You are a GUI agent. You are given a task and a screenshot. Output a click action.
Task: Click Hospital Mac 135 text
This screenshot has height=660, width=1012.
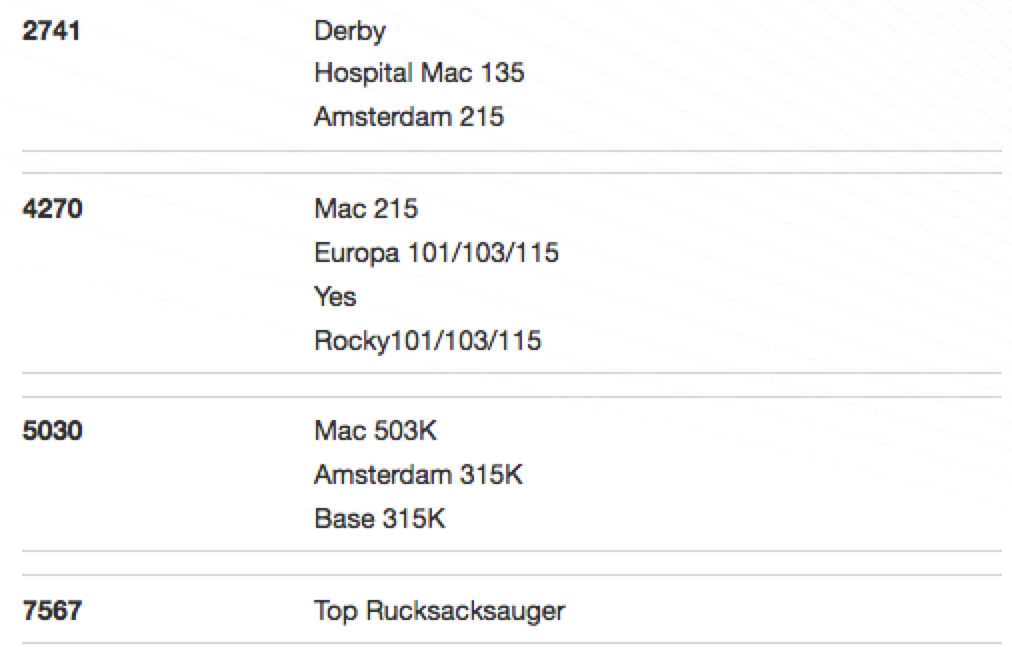coord(419,74)
